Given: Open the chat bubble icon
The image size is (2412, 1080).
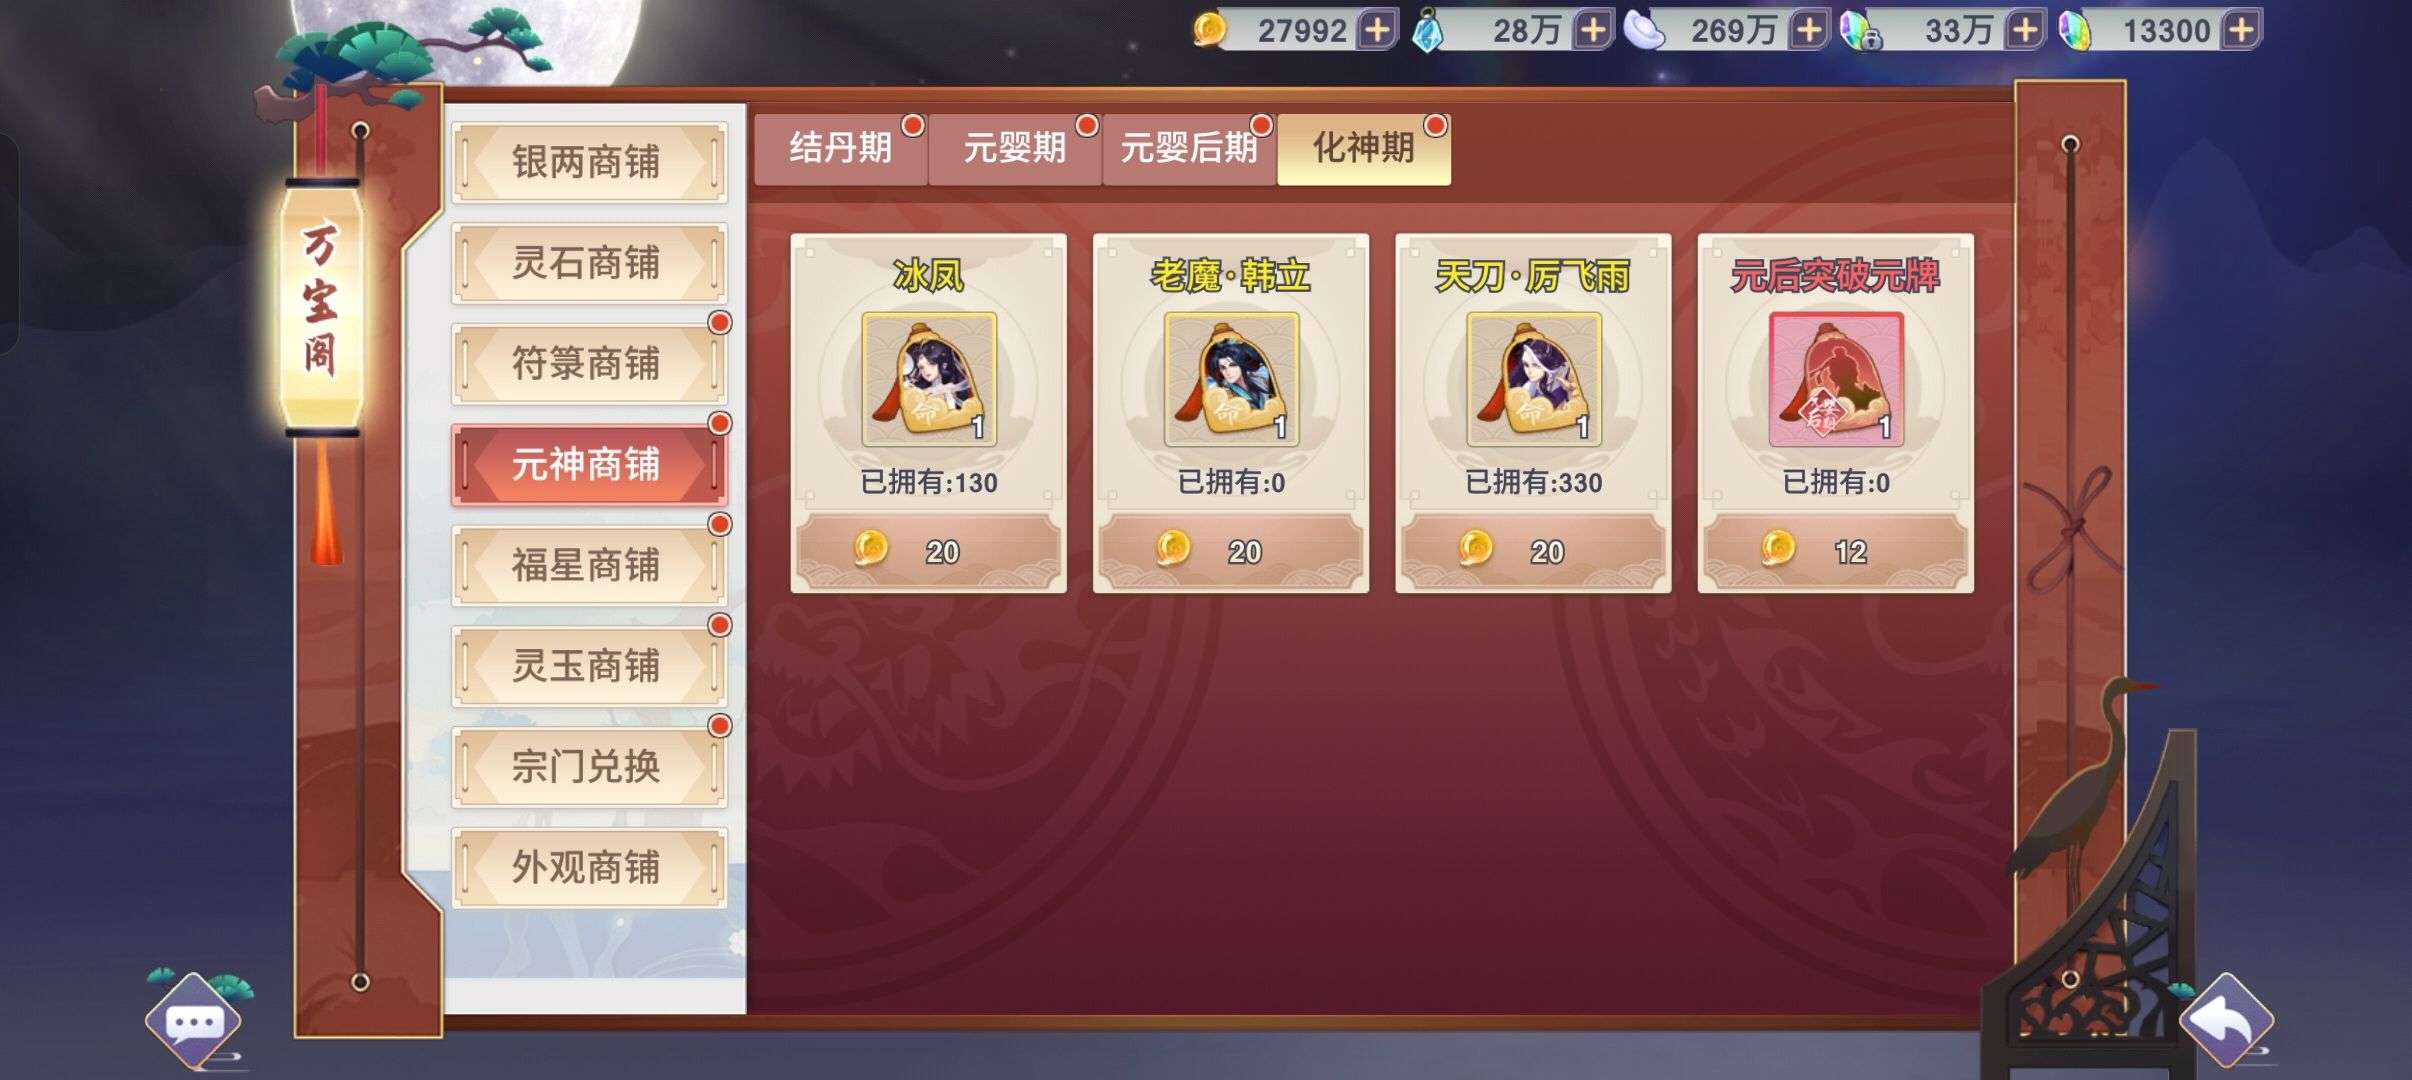Looking at the screenshot, I should point(194,1022).
